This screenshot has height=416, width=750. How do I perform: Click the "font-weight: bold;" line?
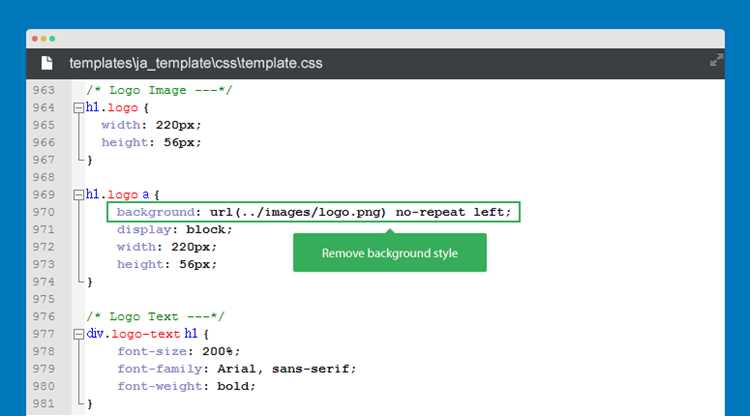[187, 386]
